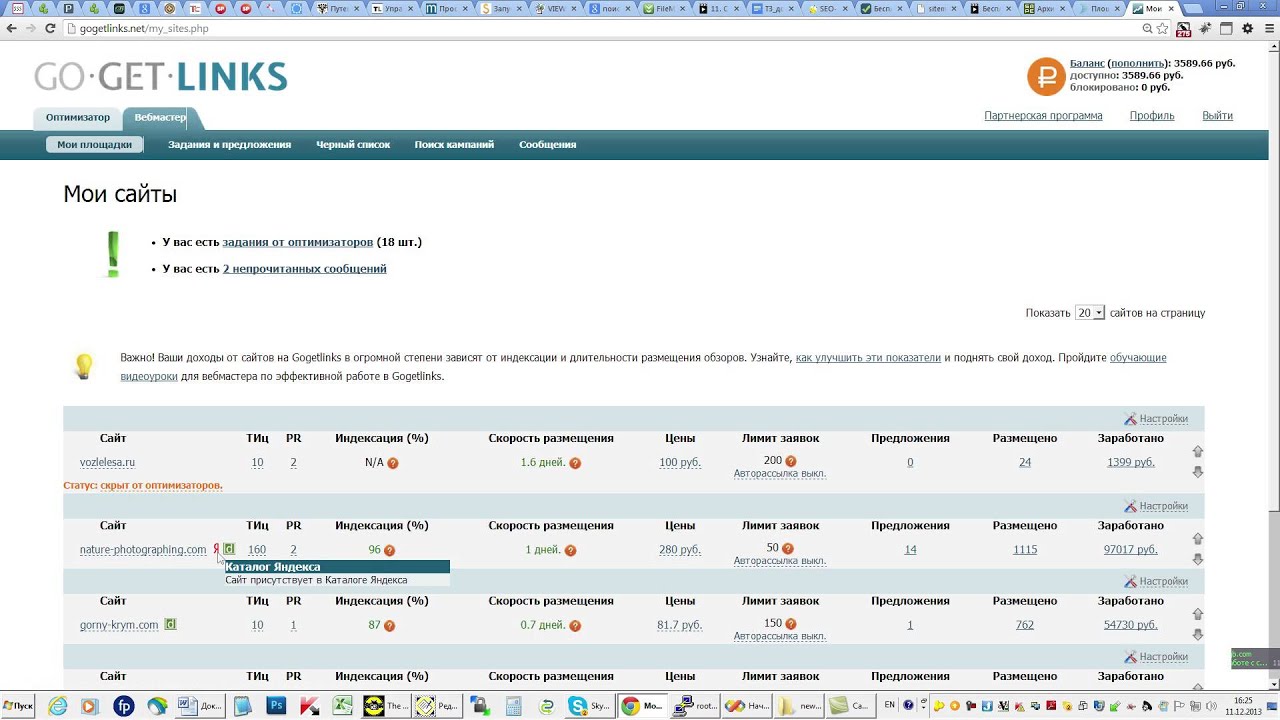Click green catalog icon next to gorny-krym.com
The width and height of the screenshot is (1280, 720).
[x=170, y=624]
